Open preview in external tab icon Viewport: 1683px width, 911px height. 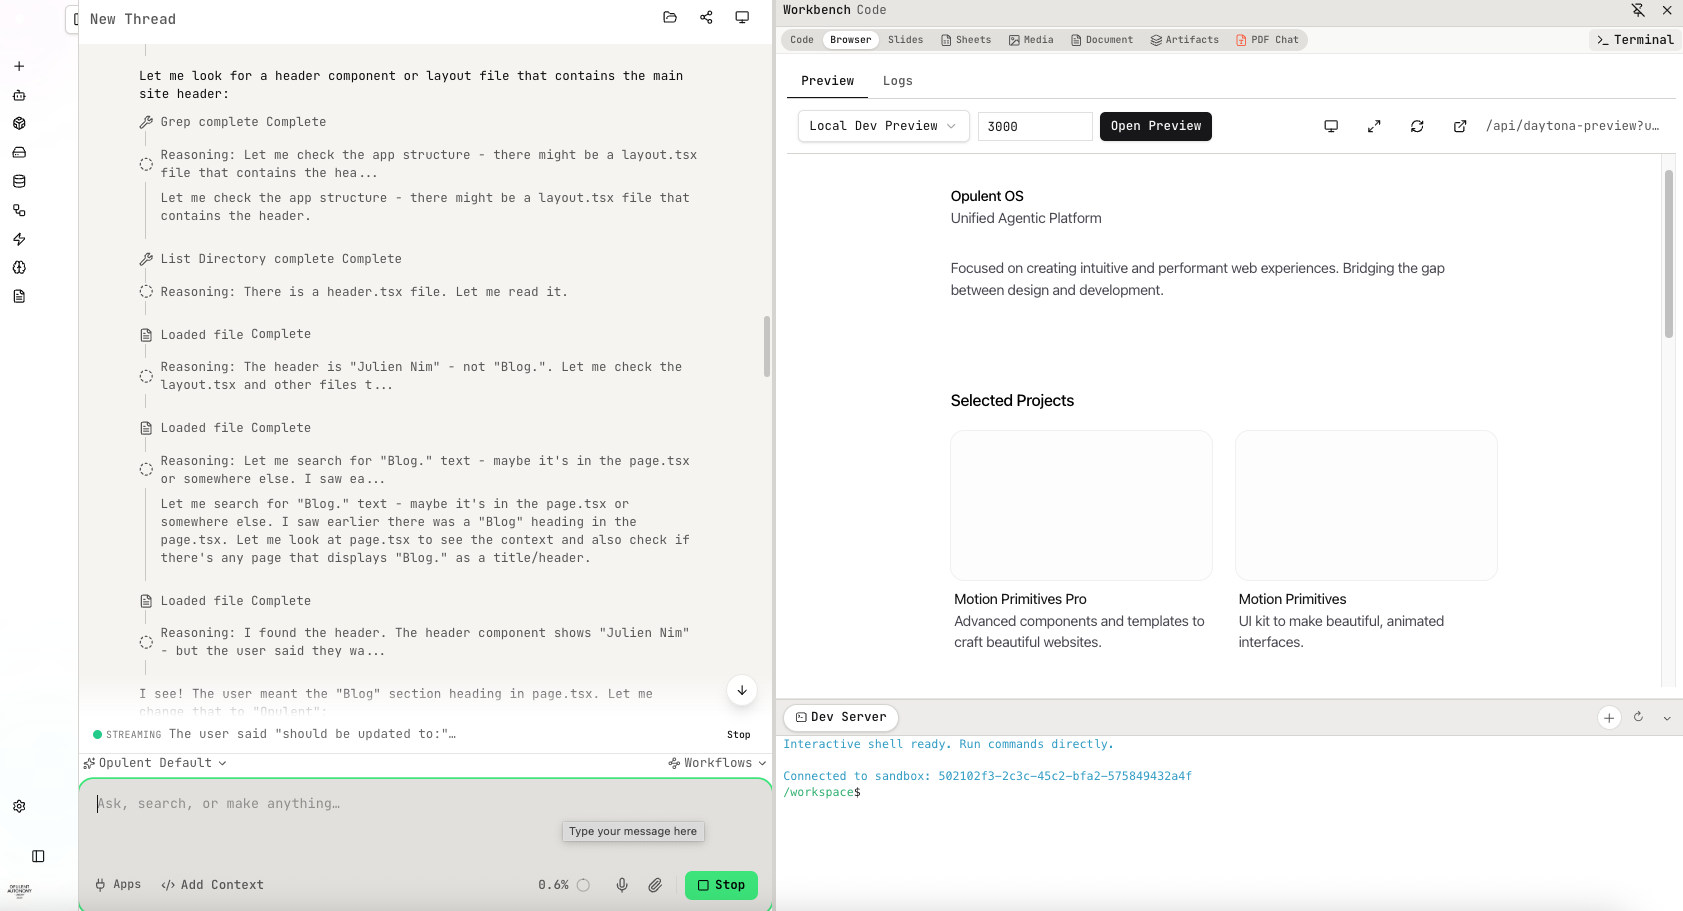(1460, 126)
